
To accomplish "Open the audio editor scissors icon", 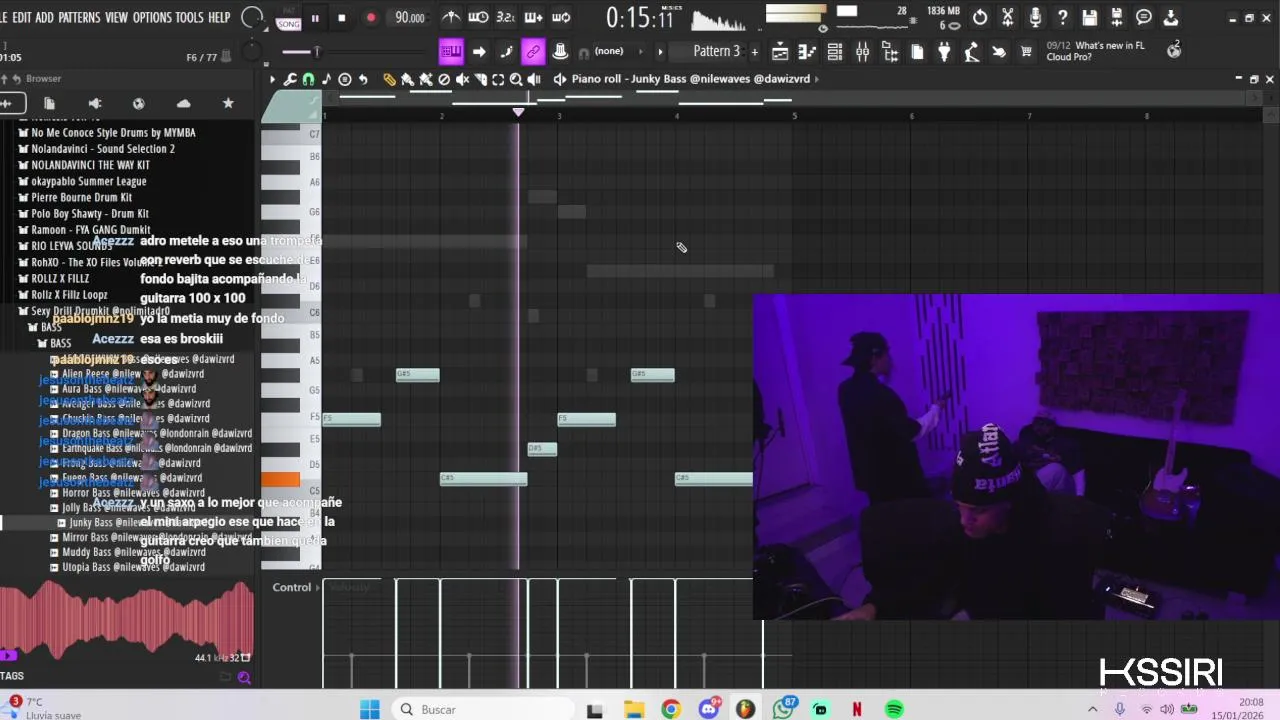I will coord(1008,18).
